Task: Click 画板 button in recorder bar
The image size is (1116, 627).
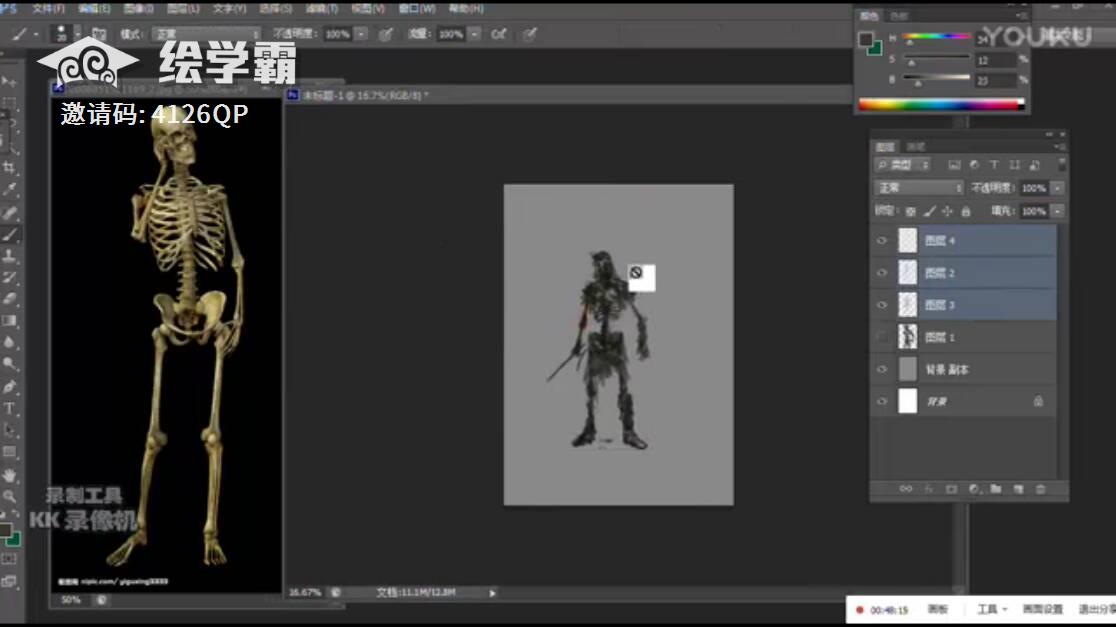Action: click(x=938, y=609)
